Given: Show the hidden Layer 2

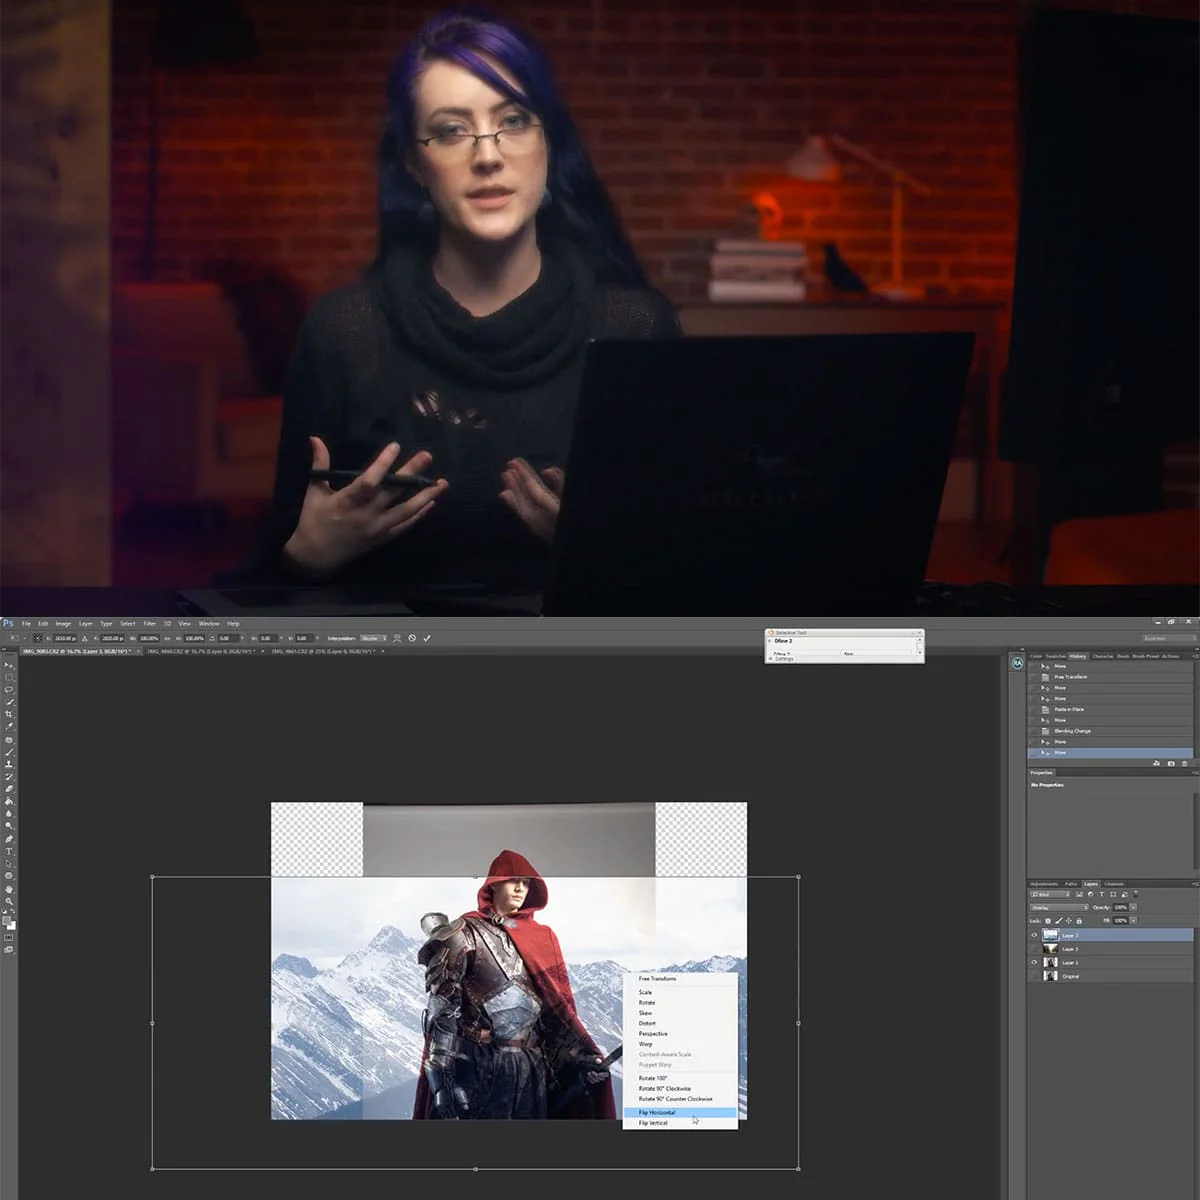Looking at the screenshot, I should 1034,949.
